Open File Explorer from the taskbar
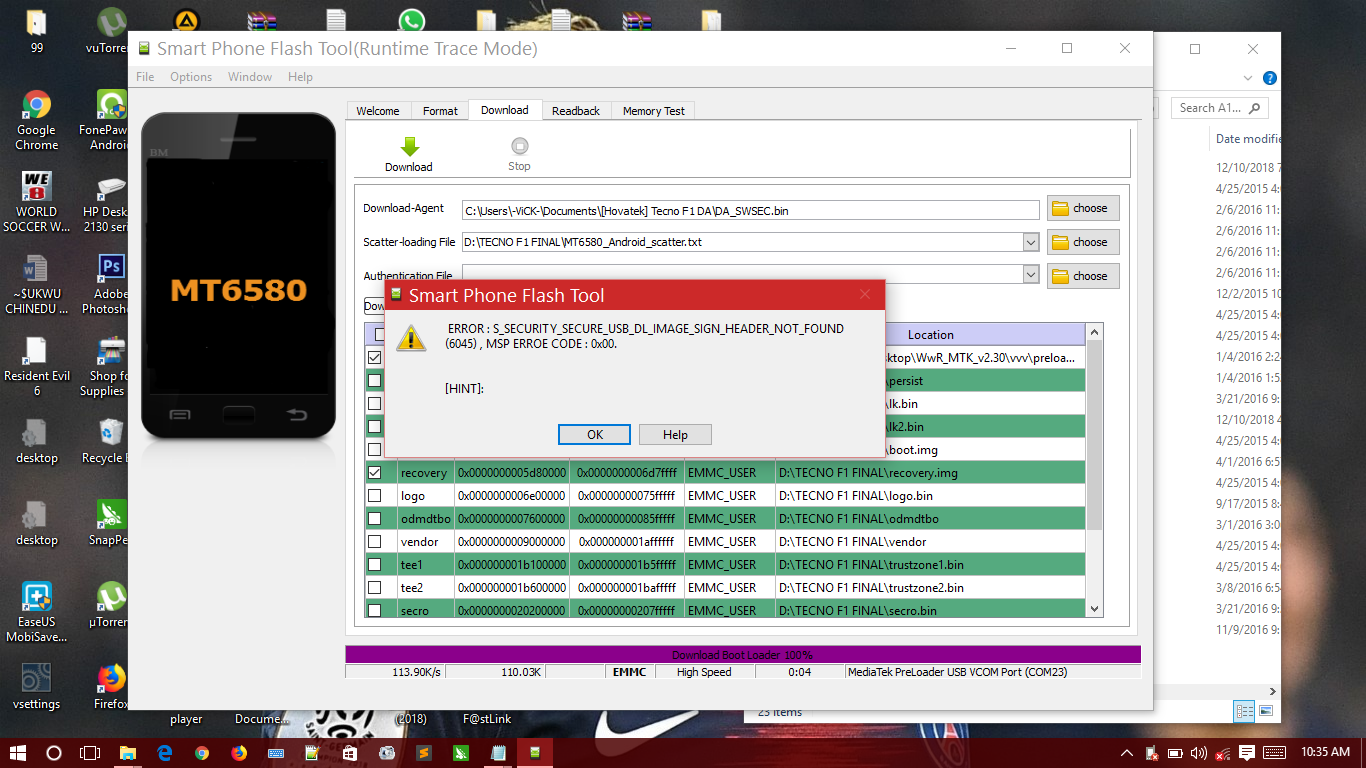Viewport: 1366px width, 768px height. [x=127, y=752]
